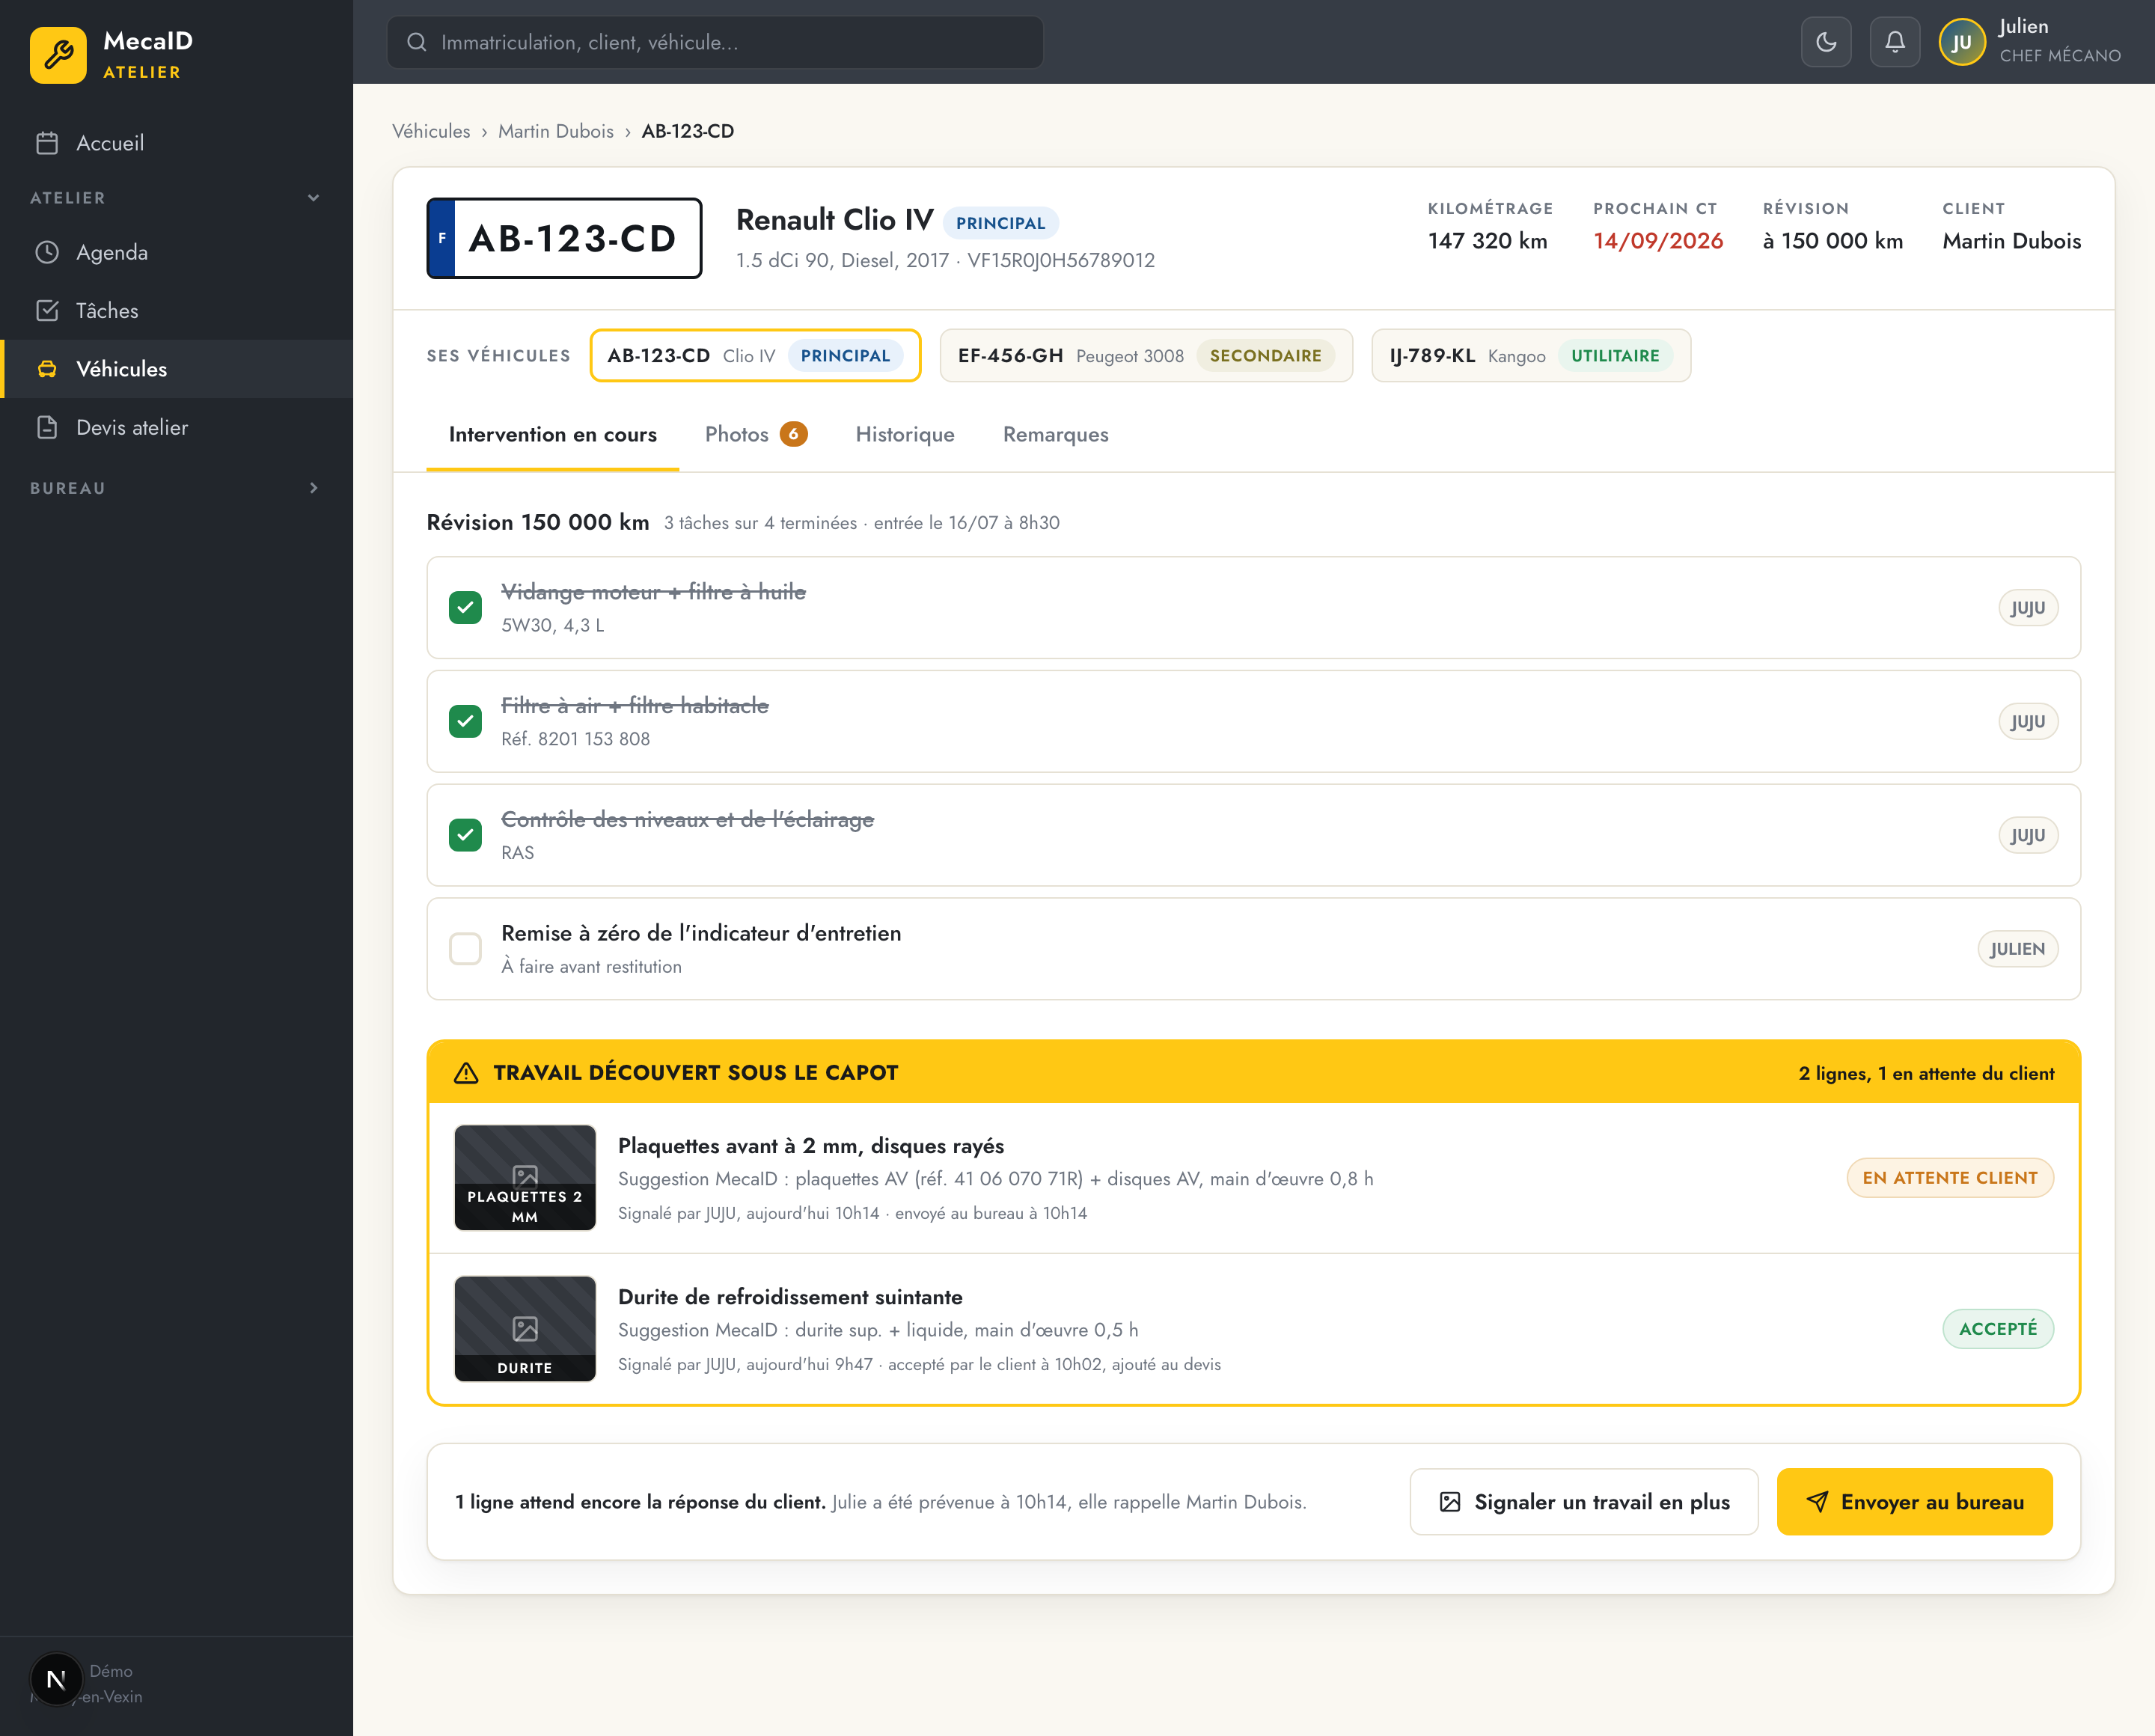This screenshot has height=1736, width=2155.
Task: Uncheck Vidange moteur + filtre à huile task
Action: coord(465,607)
